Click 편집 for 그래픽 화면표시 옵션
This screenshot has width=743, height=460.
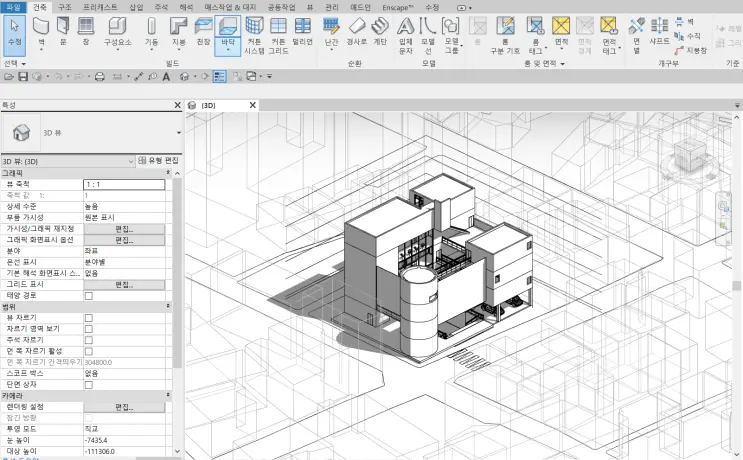(x=124, y=240)
